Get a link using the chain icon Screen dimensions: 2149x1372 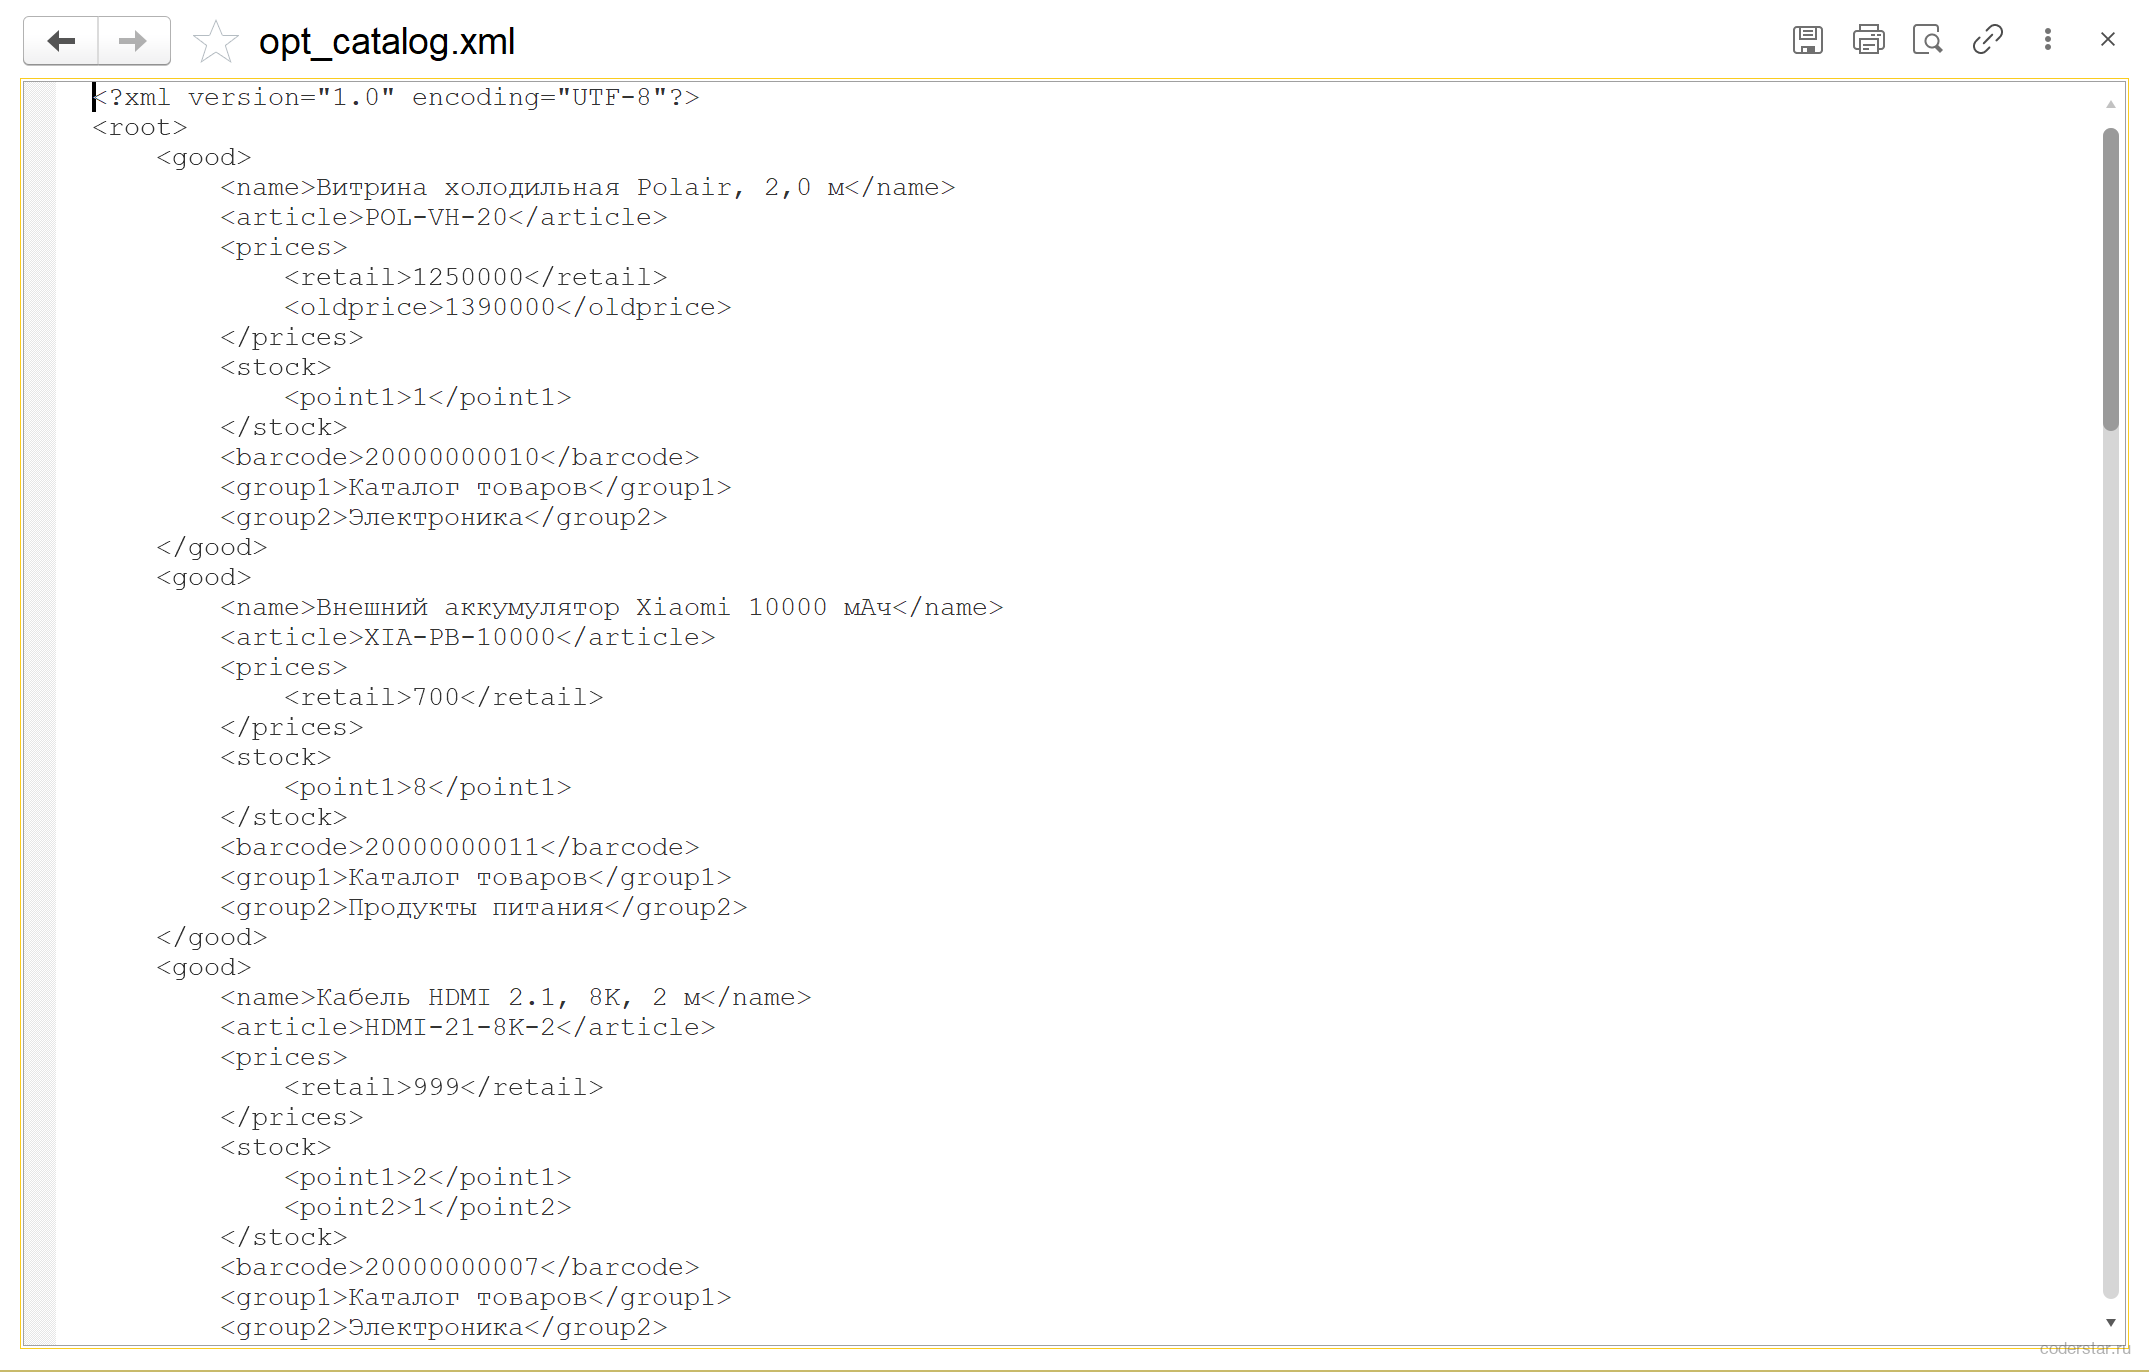click(1987, 40)
